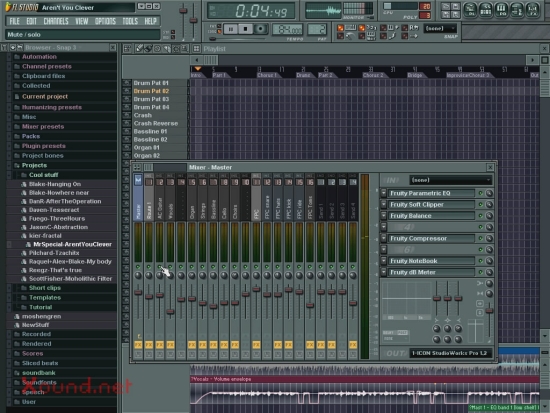
Task: Open FX slot on Master mixer track
Action: coord(138,345)
